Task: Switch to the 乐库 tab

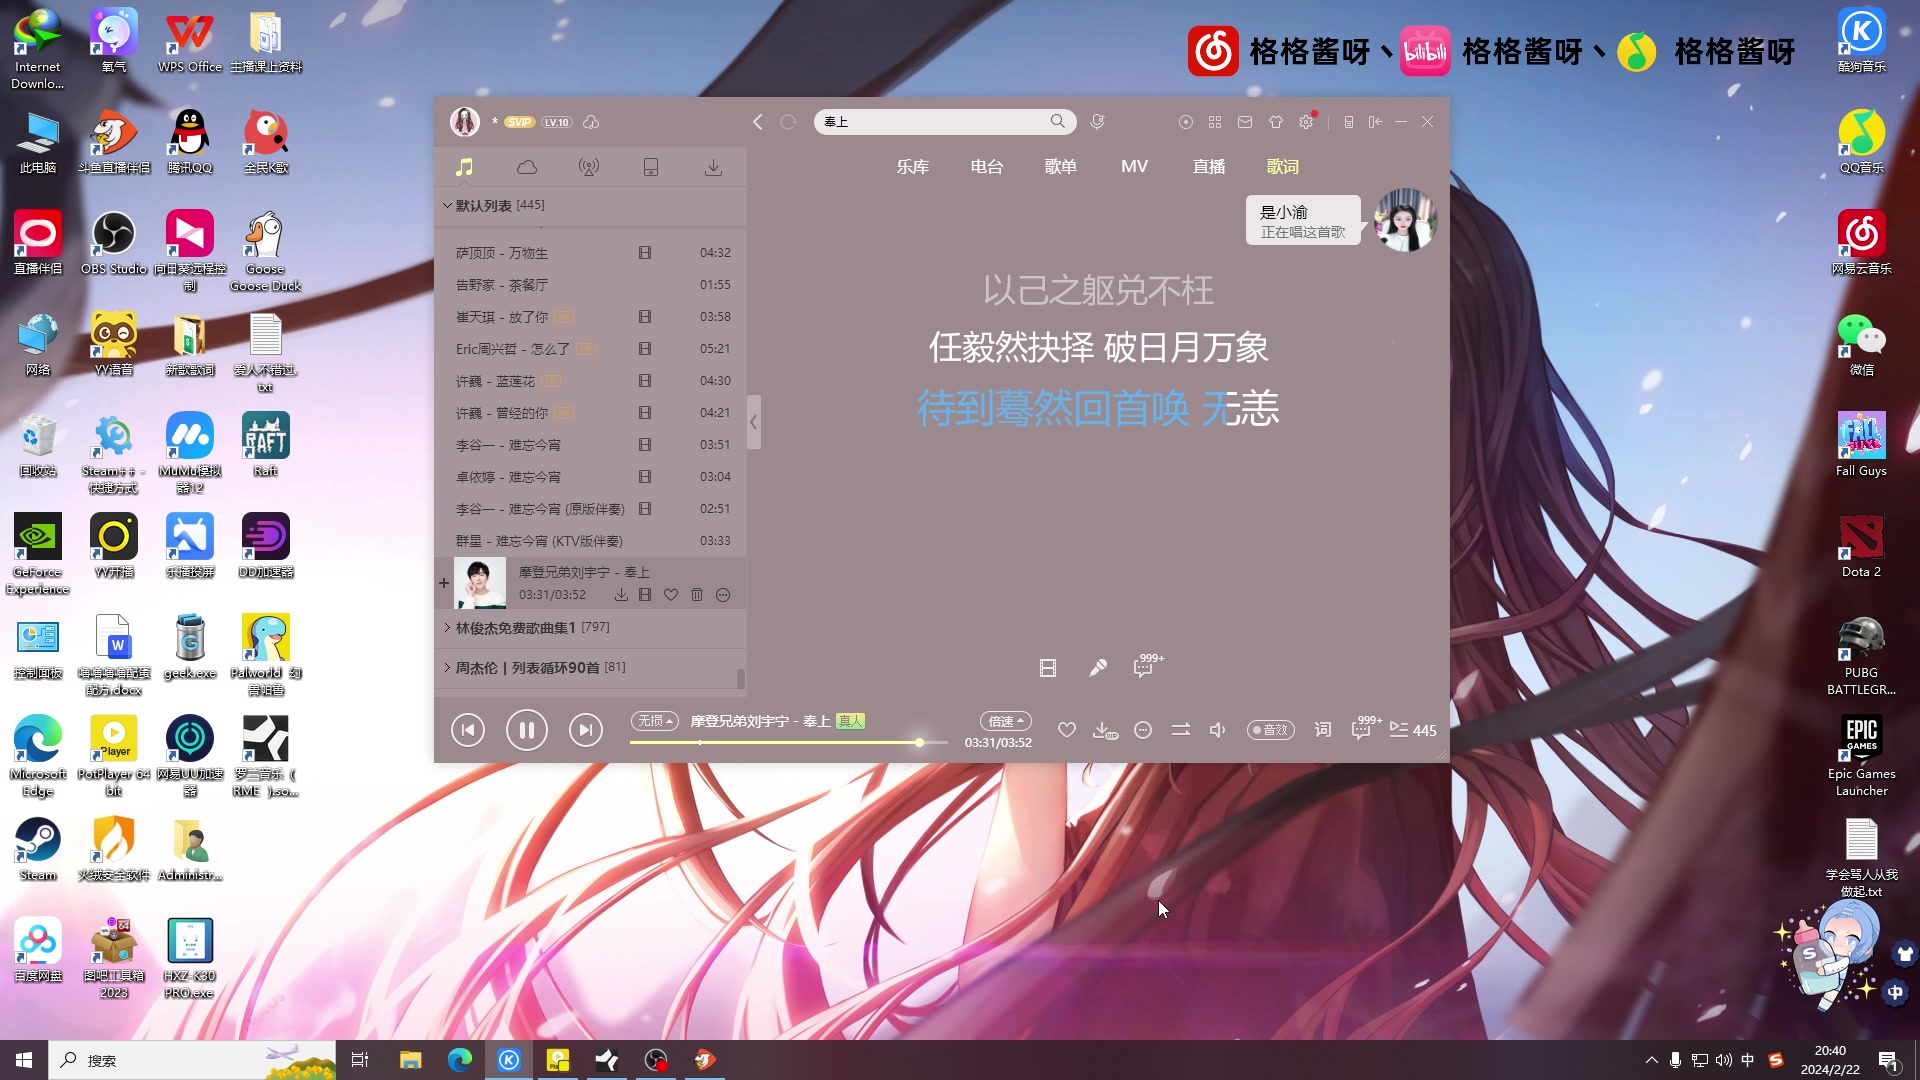Action: pyautogui.click(x=913, y=167)
